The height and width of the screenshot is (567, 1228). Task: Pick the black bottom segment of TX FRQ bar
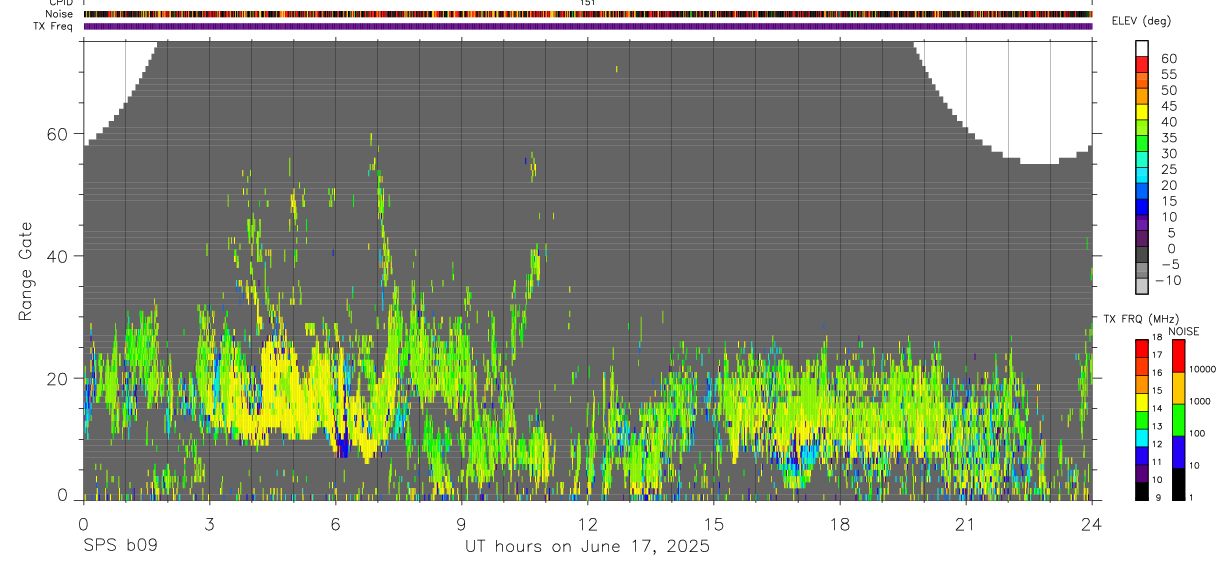tap(1142, 491)
